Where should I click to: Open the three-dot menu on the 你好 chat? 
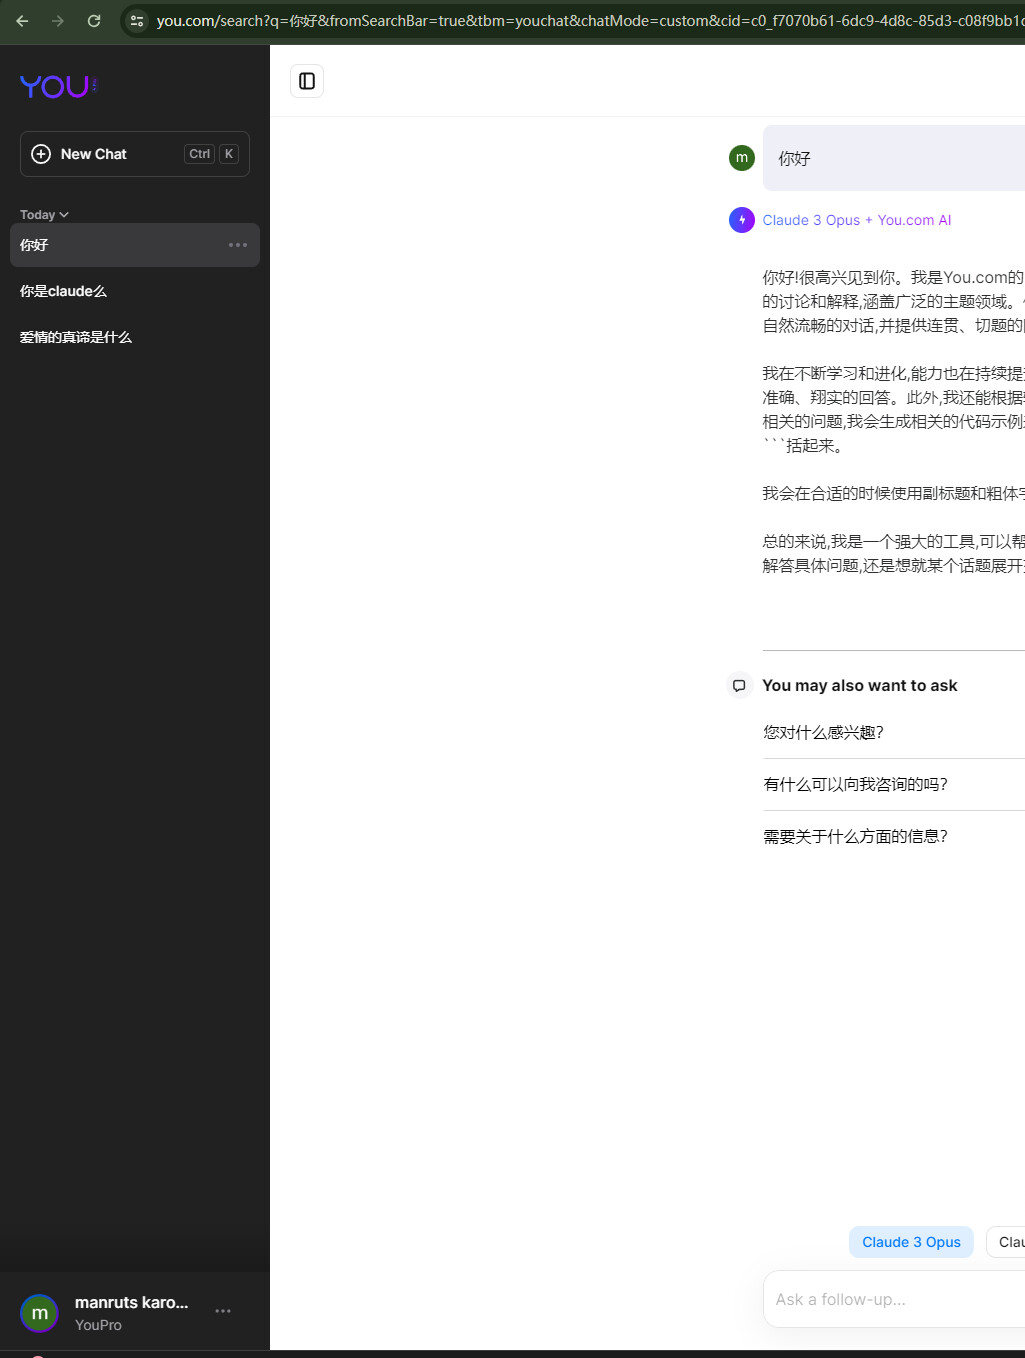pos(237,245)
